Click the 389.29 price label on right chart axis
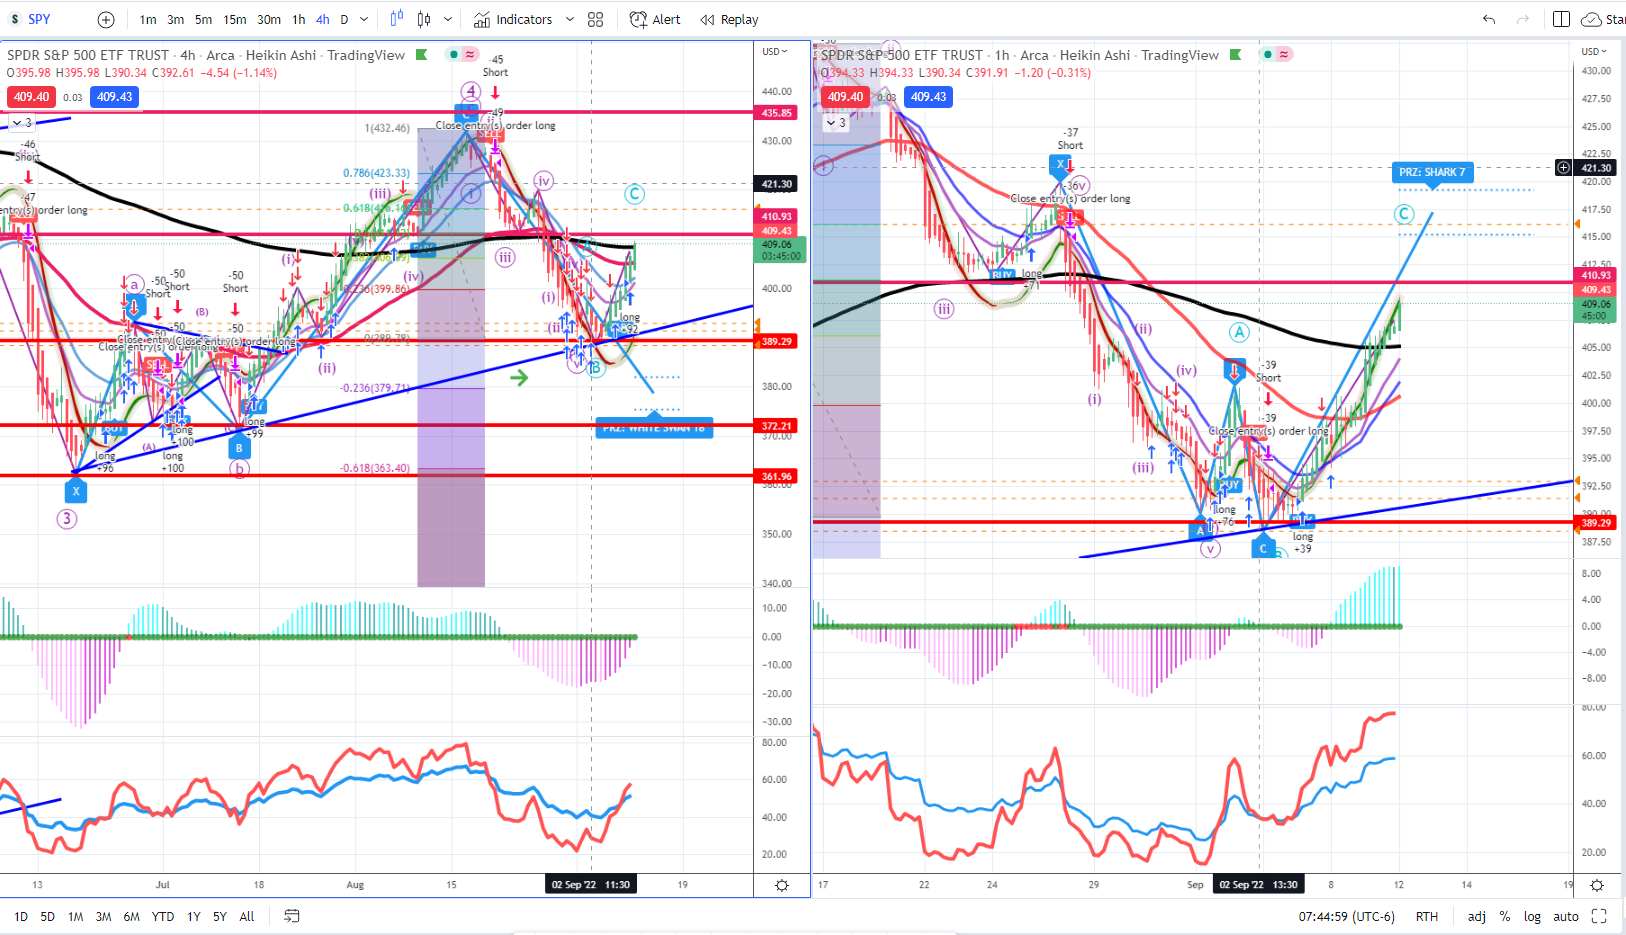 1596,523
